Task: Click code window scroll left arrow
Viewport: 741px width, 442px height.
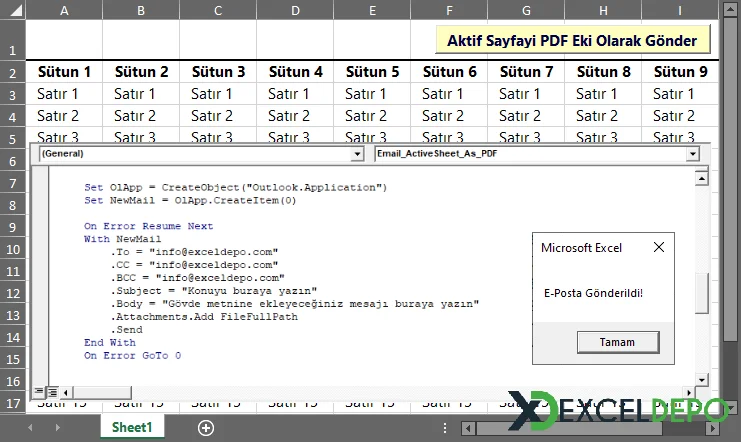Action: click(66, 392)
